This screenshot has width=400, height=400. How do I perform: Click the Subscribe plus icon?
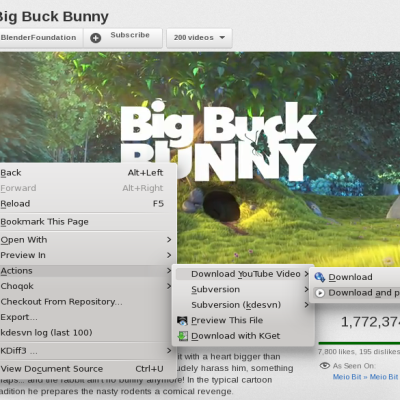click(95, 38)
